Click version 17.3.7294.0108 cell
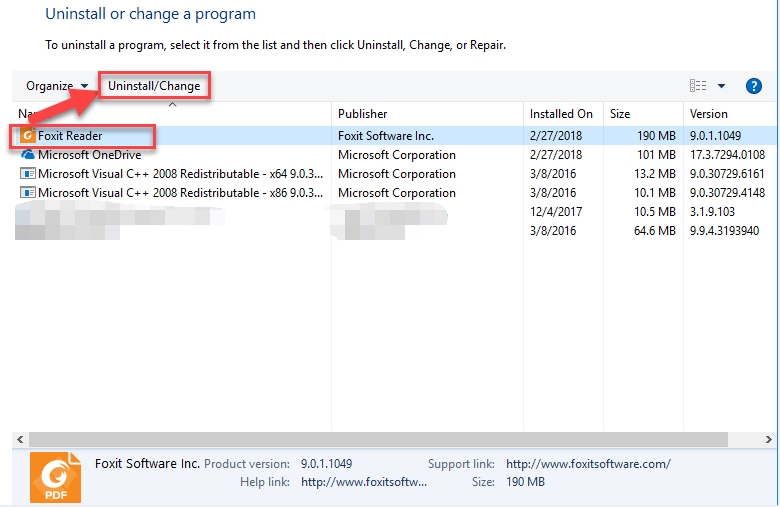780x507 pixels. 727,155
